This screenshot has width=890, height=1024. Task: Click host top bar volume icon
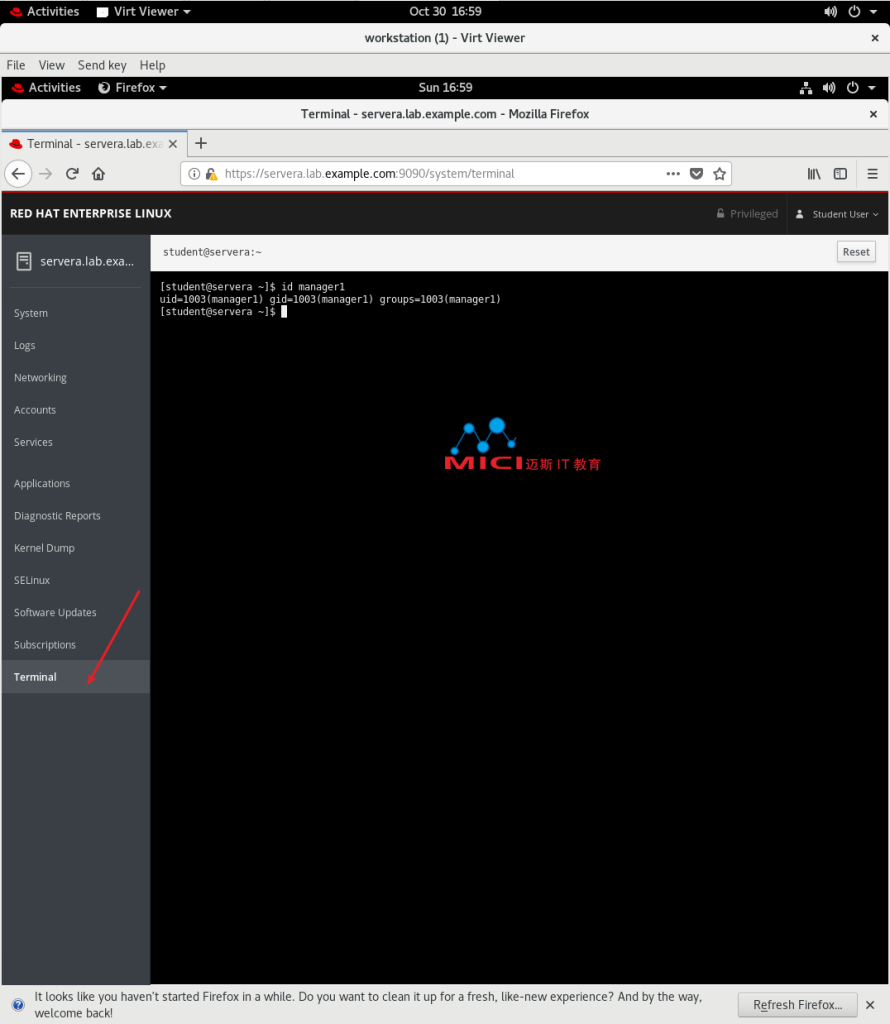pos(830,12)
